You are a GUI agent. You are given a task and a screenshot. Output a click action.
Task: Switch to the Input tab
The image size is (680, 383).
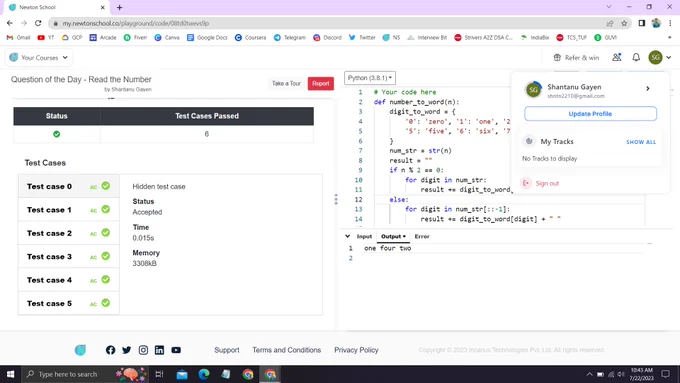[x=364, y=236]
